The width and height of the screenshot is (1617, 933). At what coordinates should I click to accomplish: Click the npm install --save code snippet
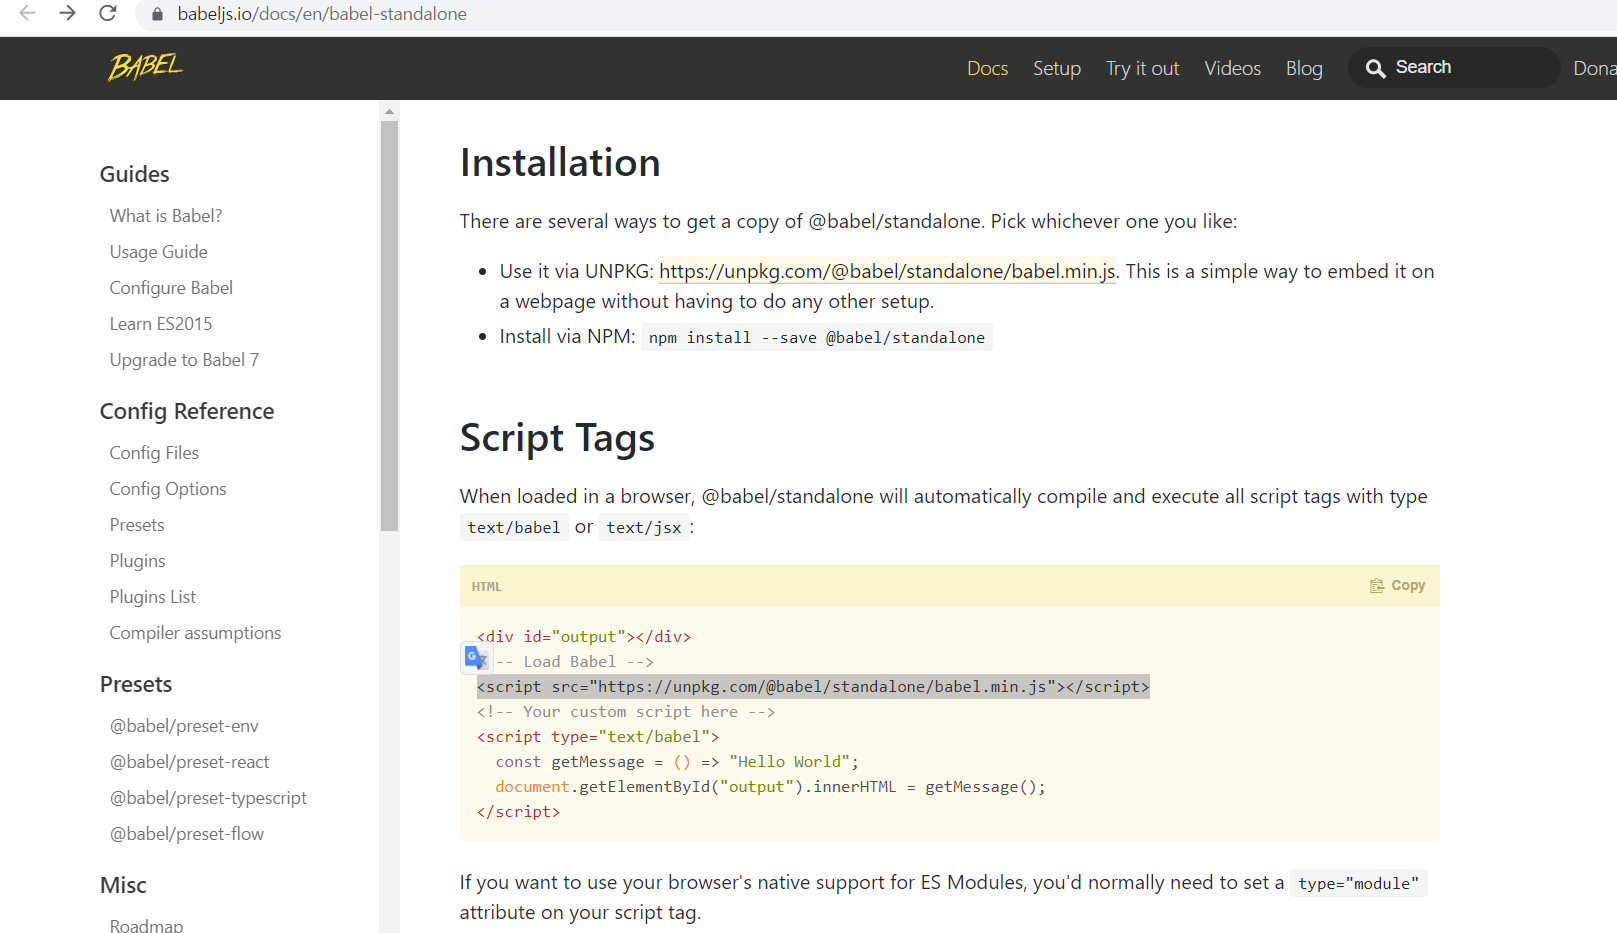pyautogui.click(x=817, y=338)
